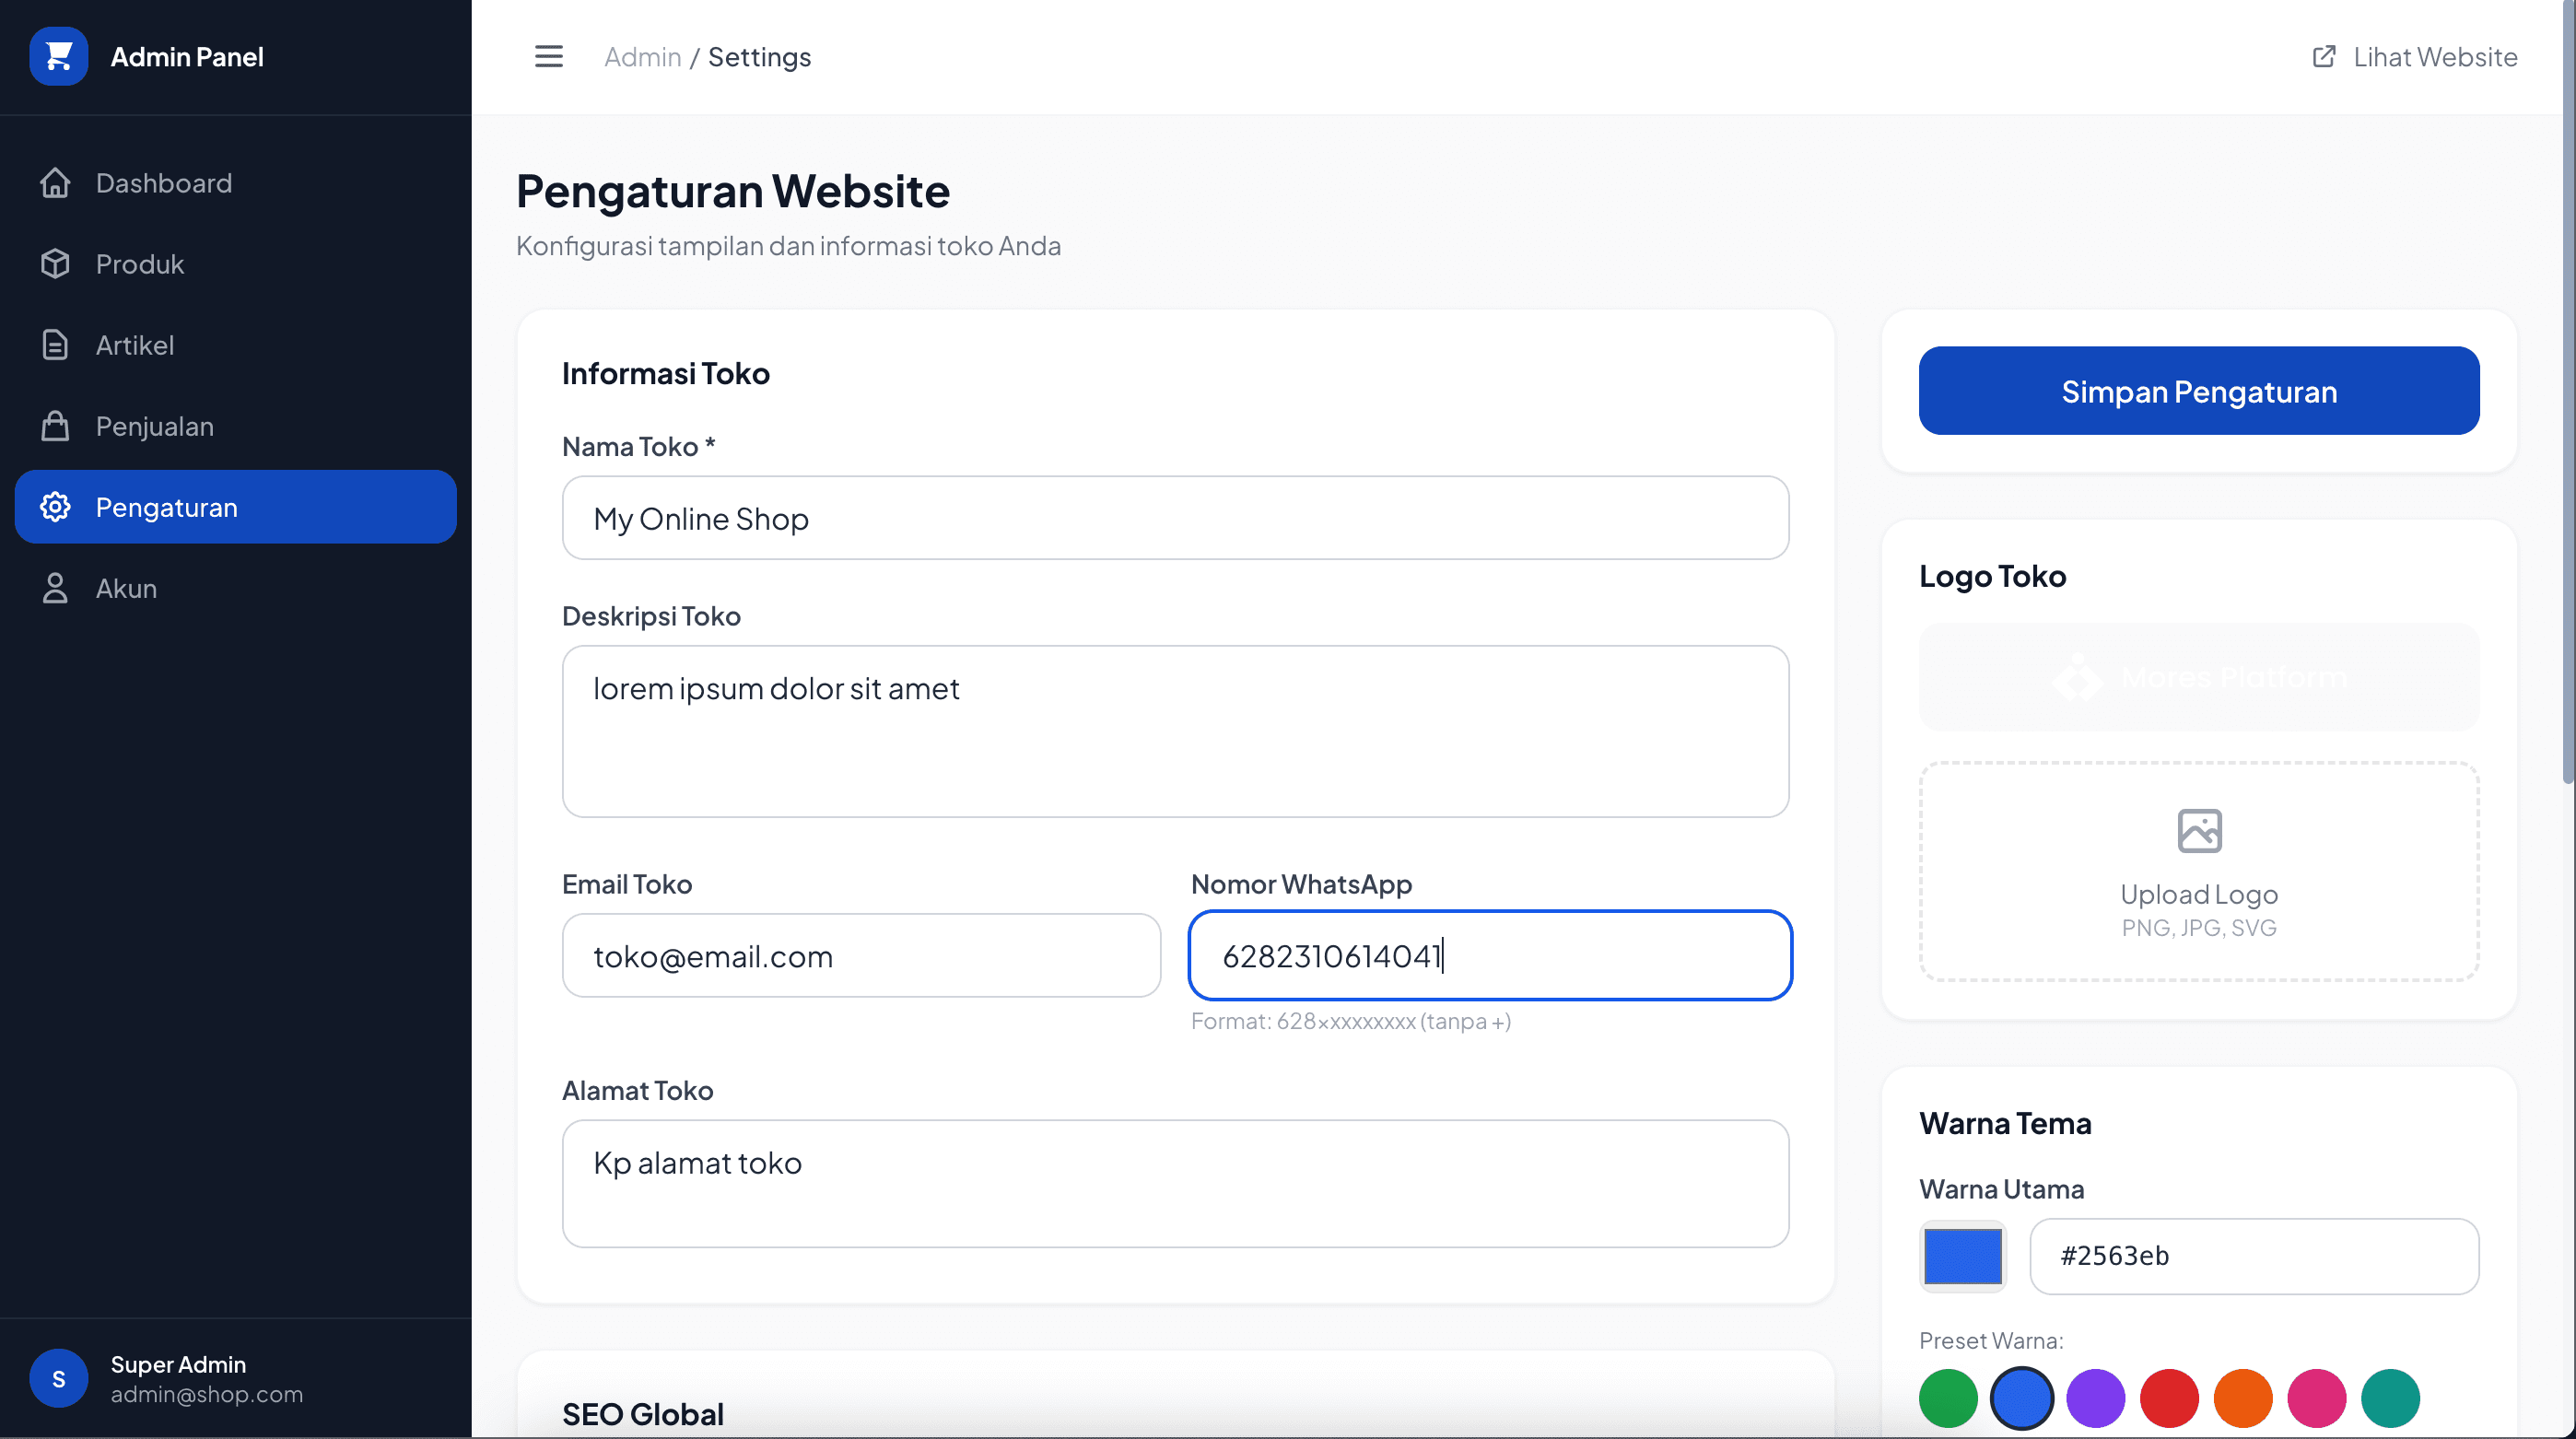Click the Dashboard home icon
Screen dimensions: 2576x1439
coord(55,183)
